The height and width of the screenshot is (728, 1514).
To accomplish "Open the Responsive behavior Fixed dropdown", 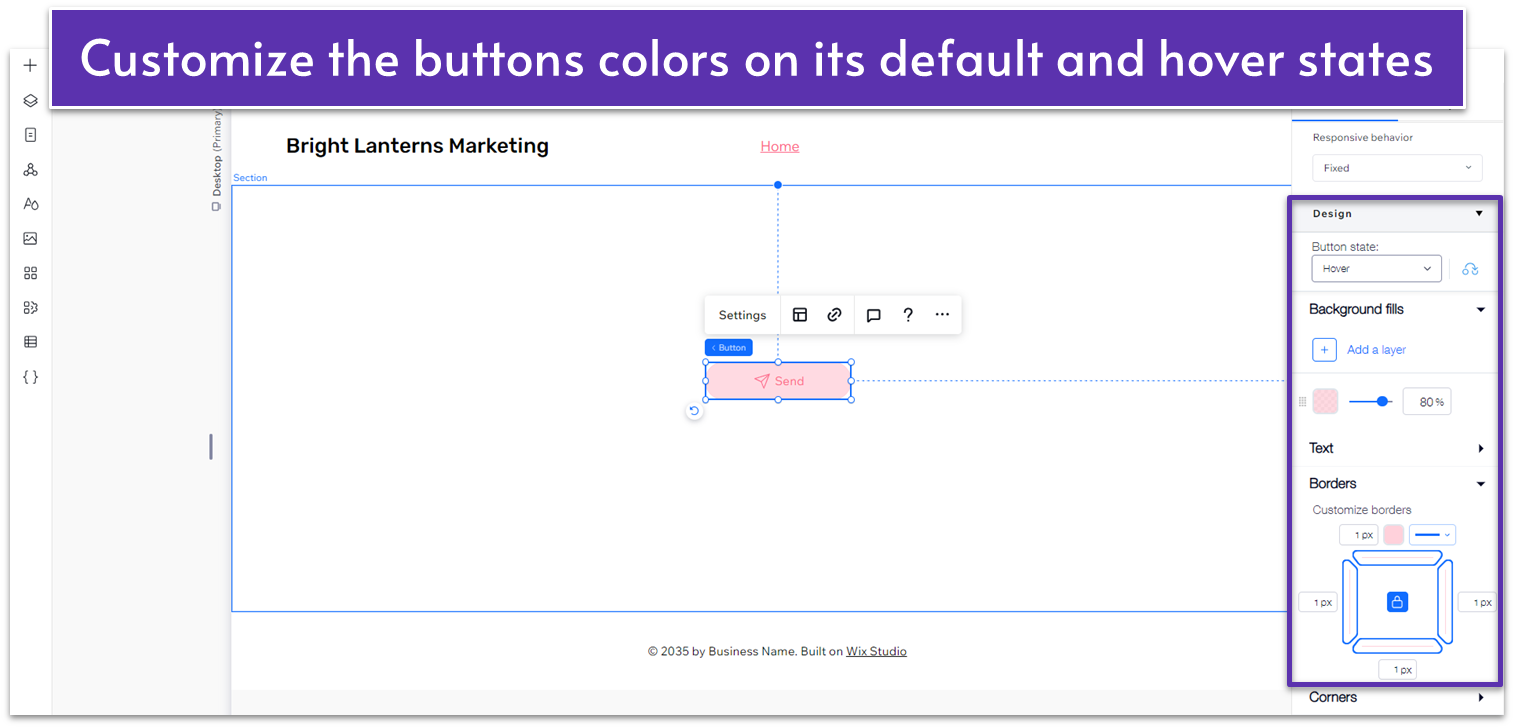I will (1397, 168).
